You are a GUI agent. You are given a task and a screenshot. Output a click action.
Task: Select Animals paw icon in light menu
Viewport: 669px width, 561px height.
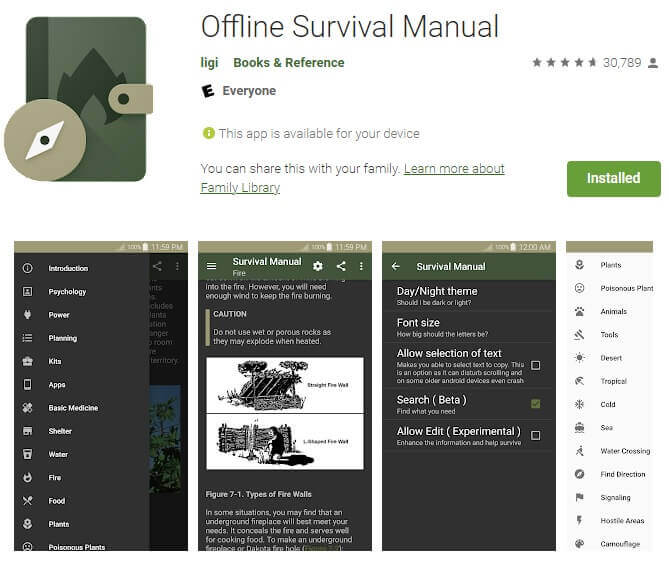coord(579,311)
